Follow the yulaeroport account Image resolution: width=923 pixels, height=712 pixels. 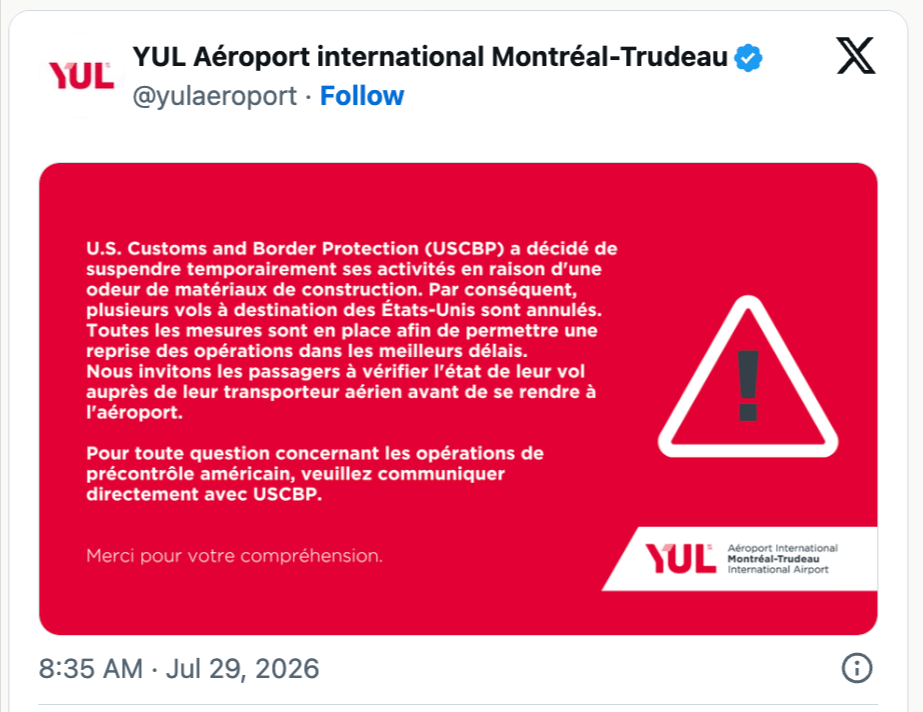point(362,95)
